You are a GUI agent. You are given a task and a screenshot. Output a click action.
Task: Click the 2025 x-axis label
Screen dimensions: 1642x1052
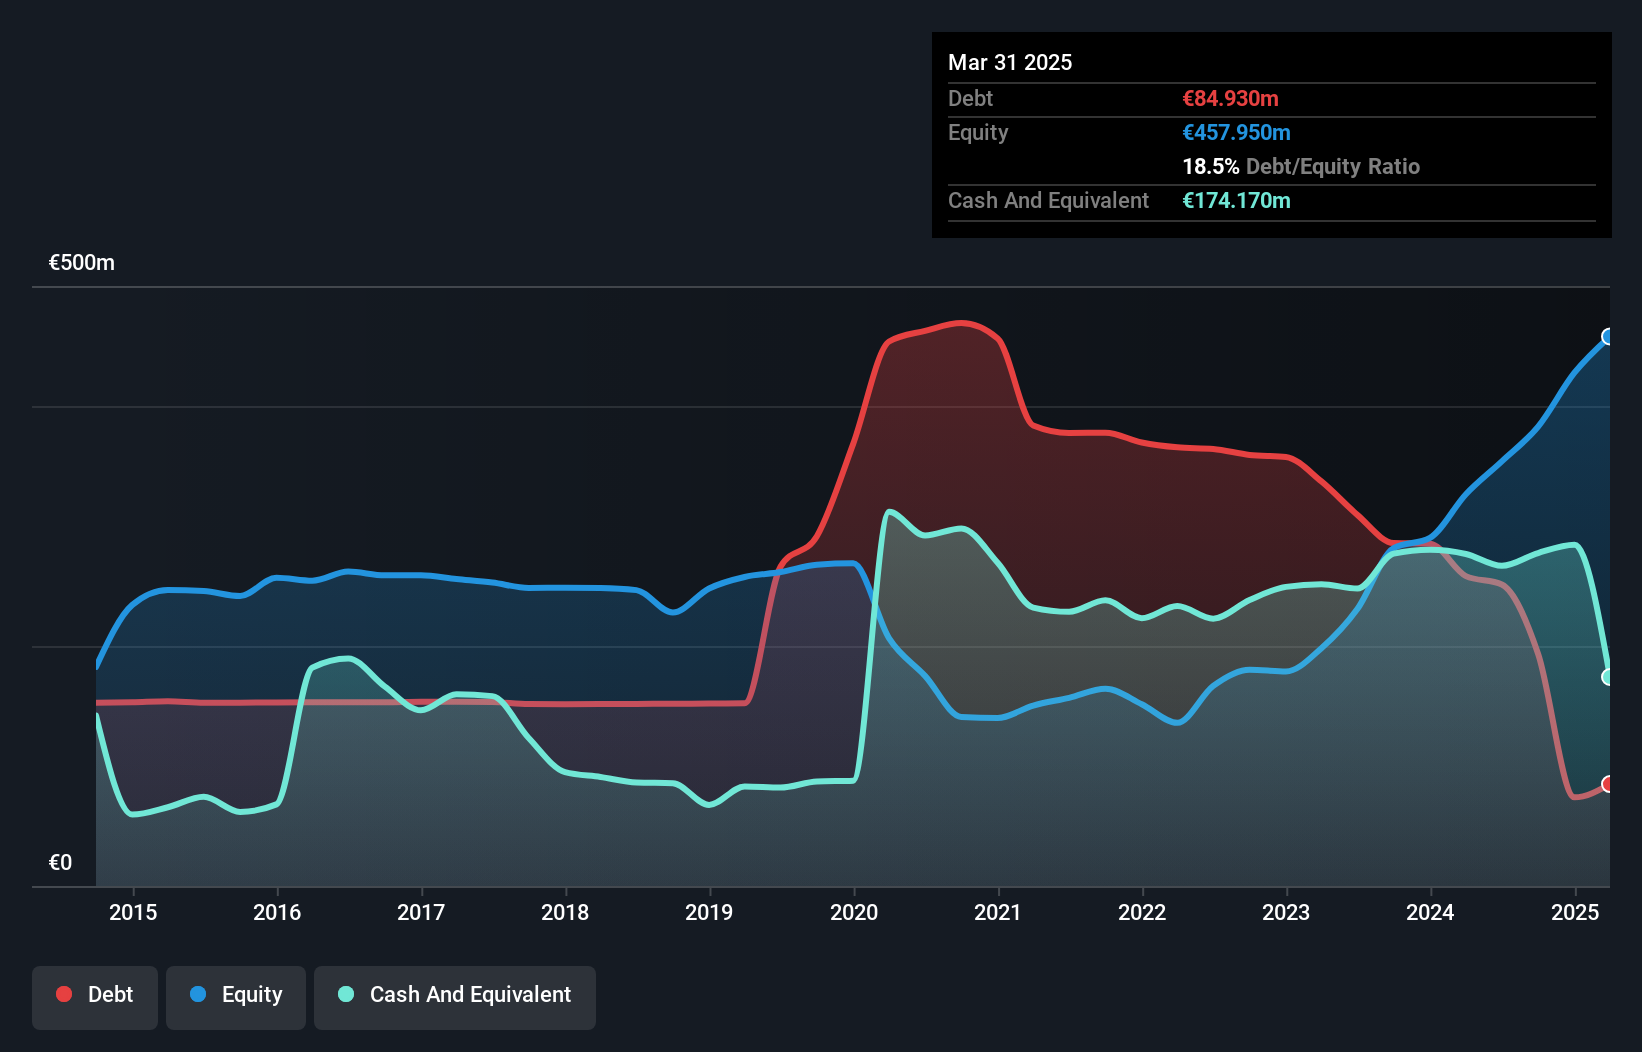1575,912
